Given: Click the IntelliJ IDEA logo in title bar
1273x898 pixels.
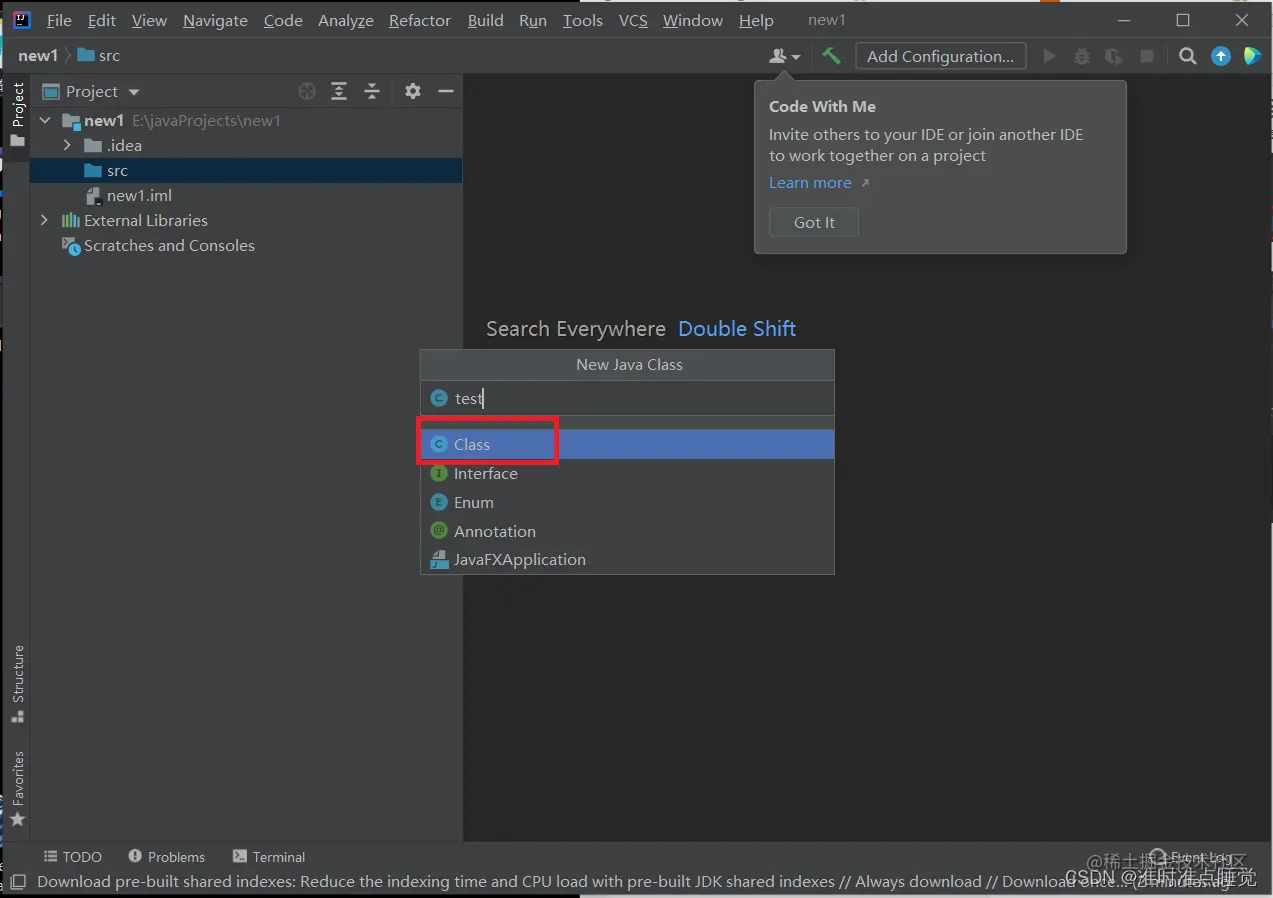Looking at the screenshot, I should pyautogui.click(x=21, y=19).
